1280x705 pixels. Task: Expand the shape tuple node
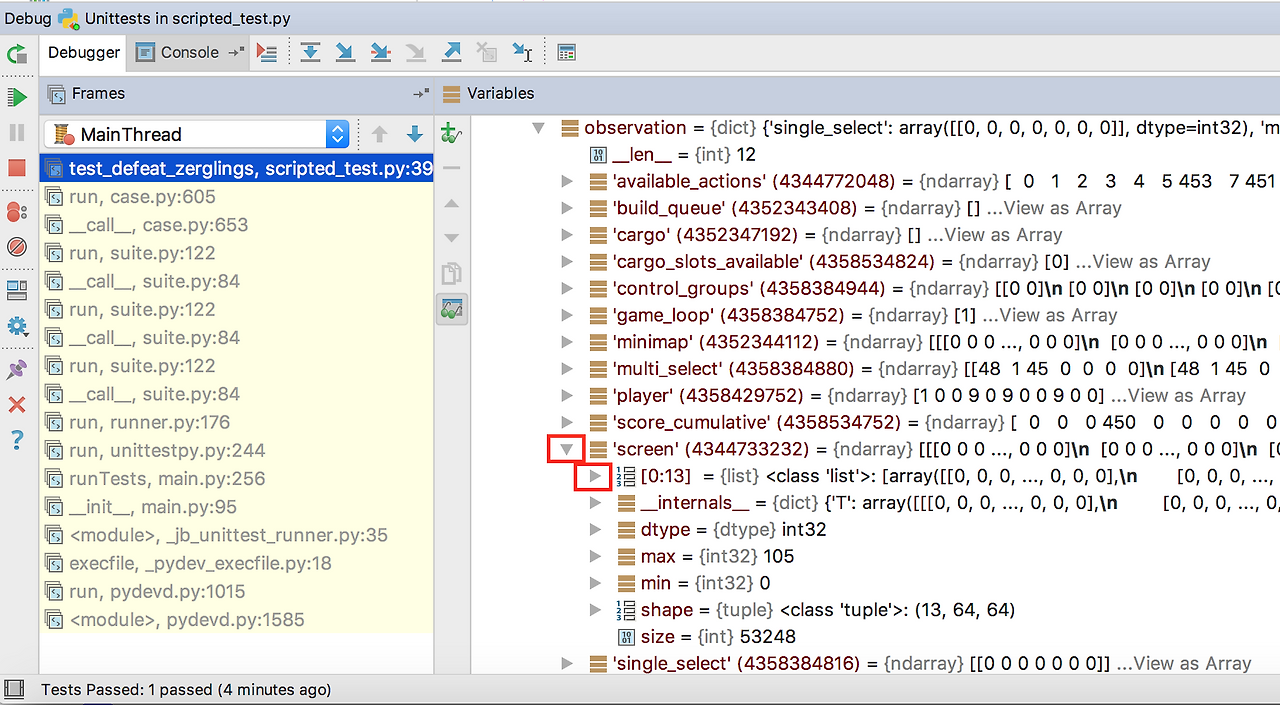pyautogui.click(x=595, y=610)
